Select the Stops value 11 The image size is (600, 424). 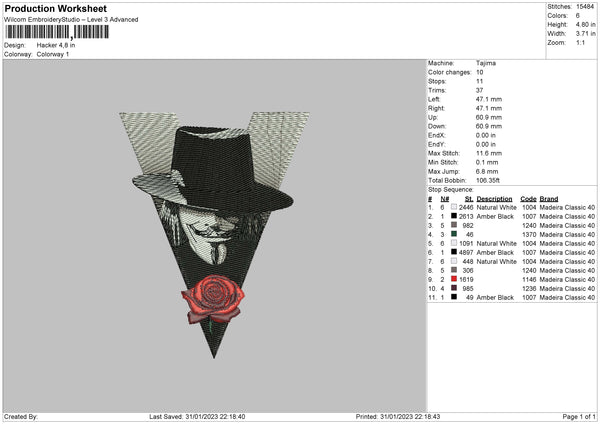tap(479, 81)
